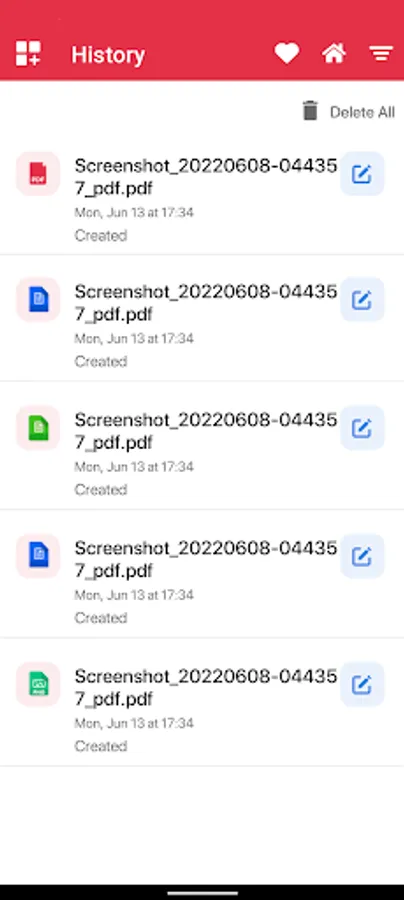Open first Screenshot_20220608 pdf file name
This screenshot has height=900, width=404.
pyautogui.click(x=205, y=177)
